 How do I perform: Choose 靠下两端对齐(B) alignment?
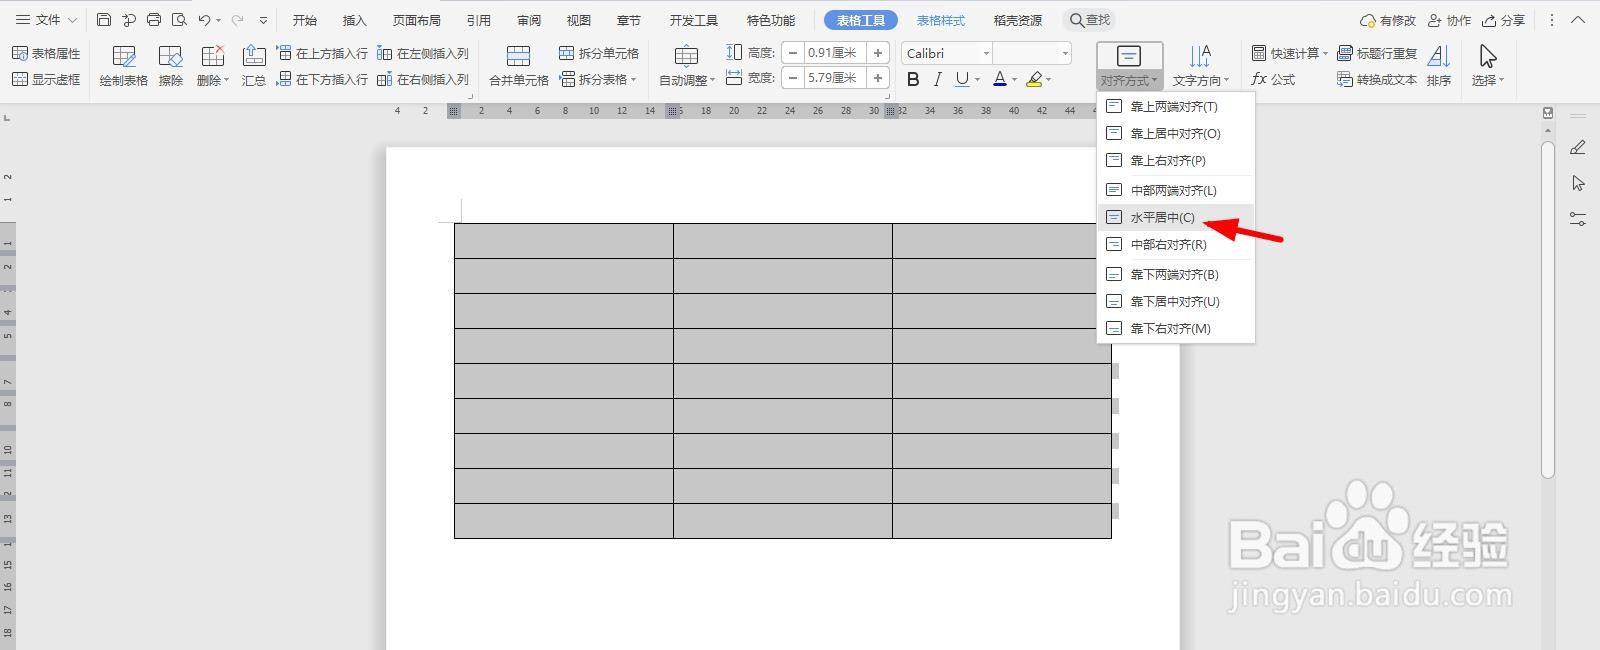click(1176, 274)
